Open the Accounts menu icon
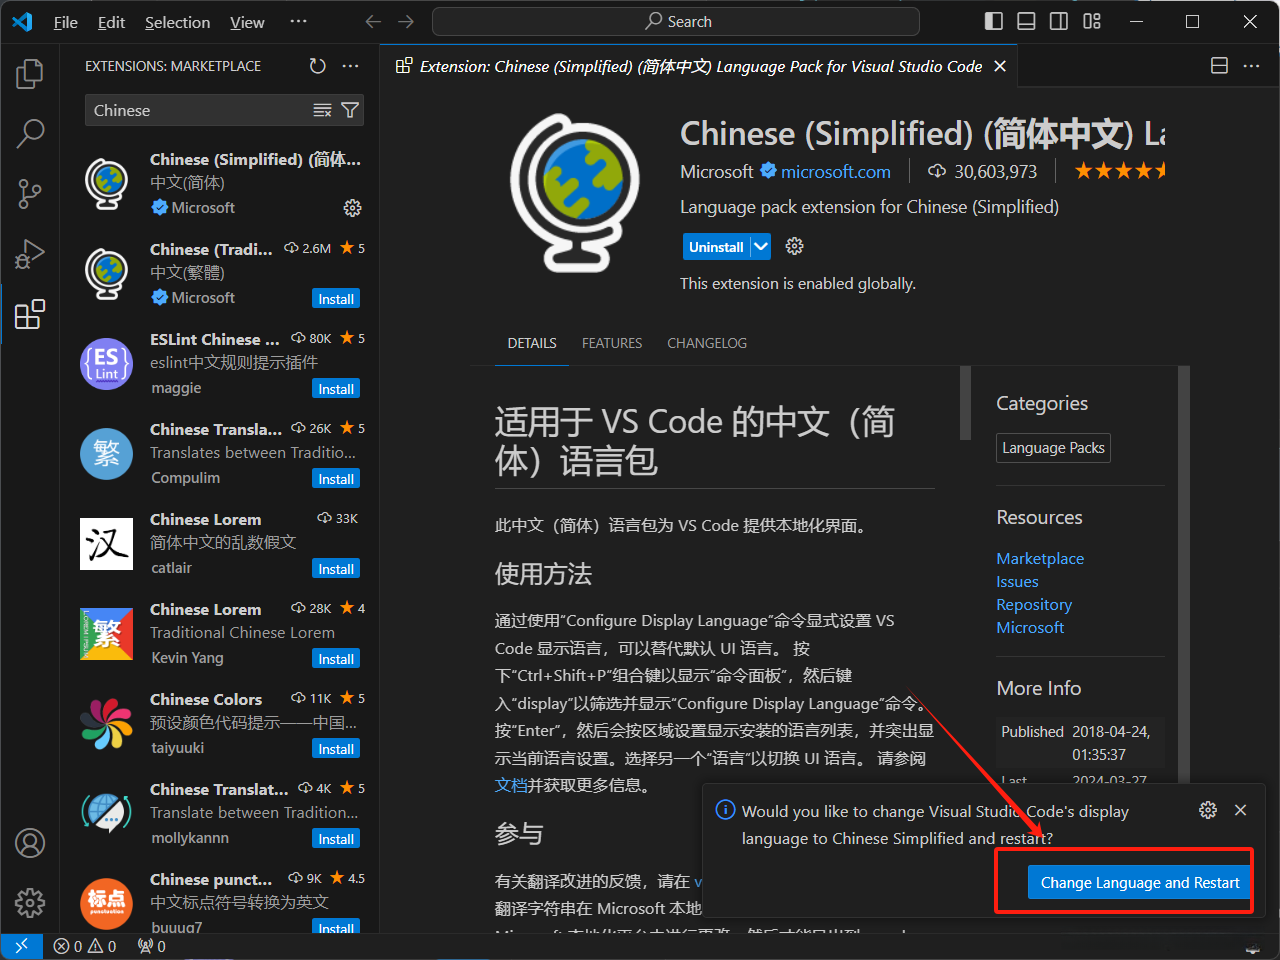This screenshot has height=960, width=1280. click(x=30, y=843)
